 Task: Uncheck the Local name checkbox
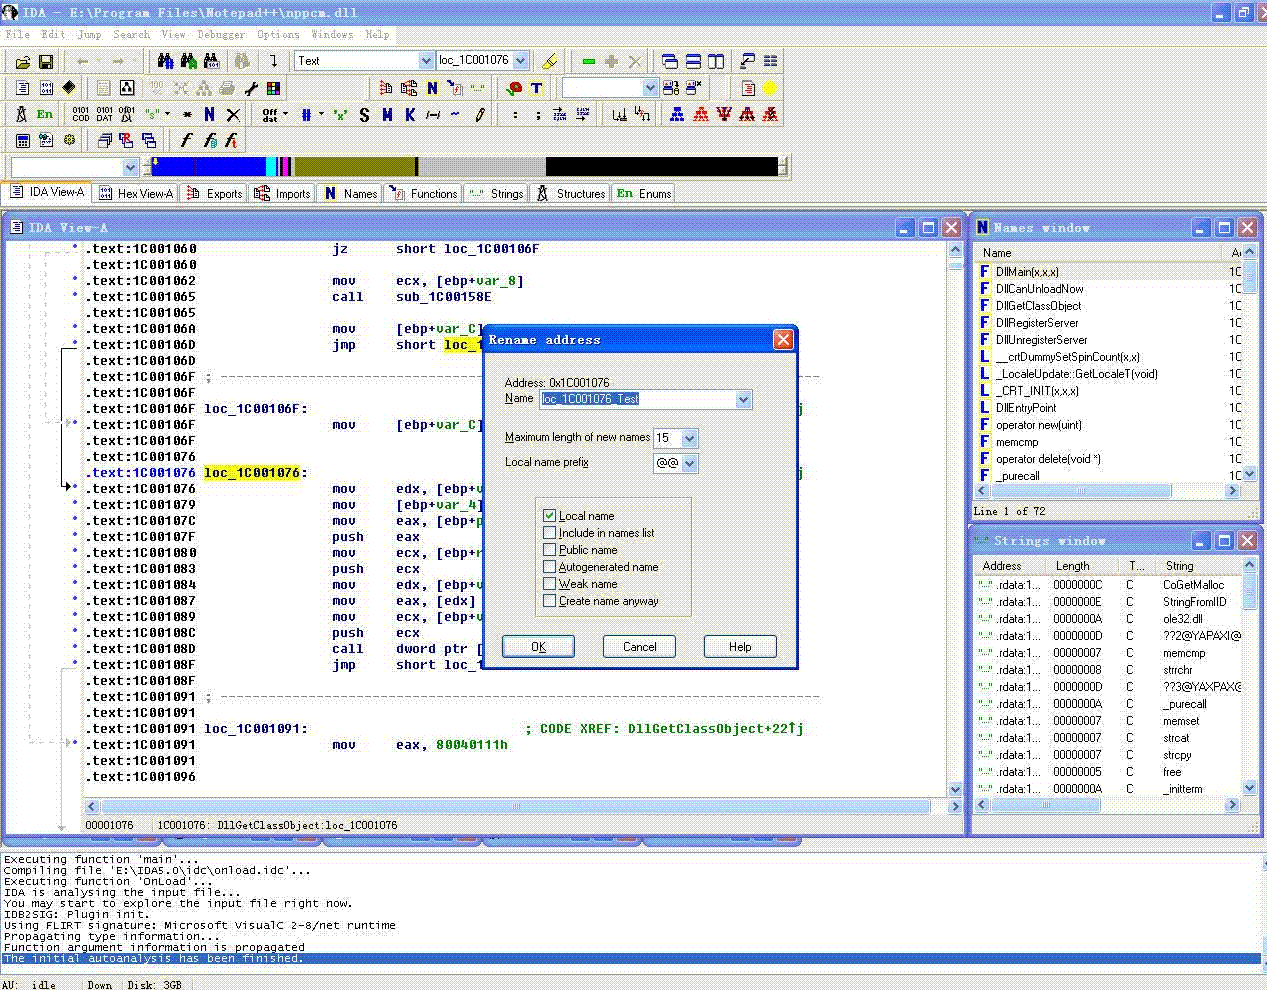tap(549, 516)
